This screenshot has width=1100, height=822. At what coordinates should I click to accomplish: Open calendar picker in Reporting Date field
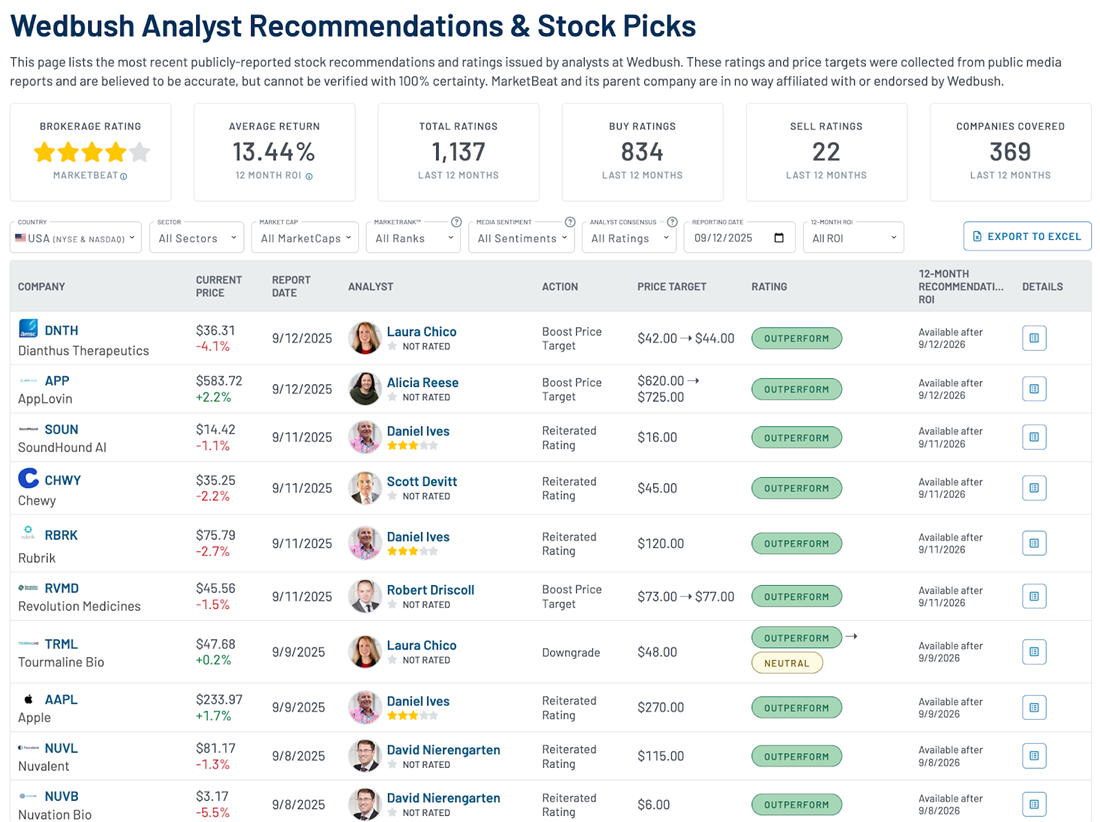pos(779,238)
